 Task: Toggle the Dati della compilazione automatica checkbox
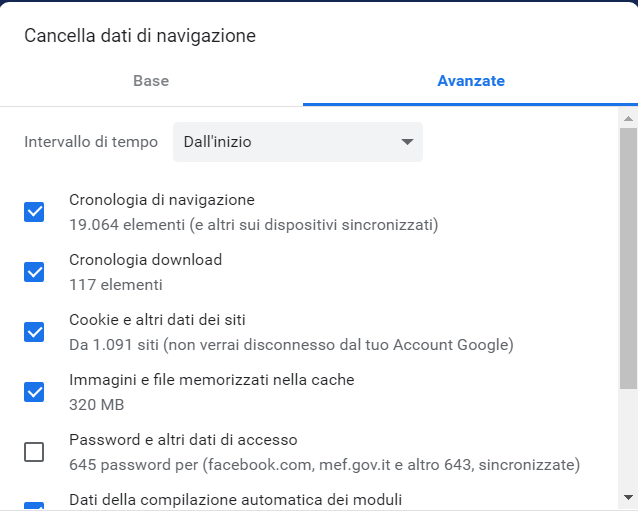(x=34, y=509)
